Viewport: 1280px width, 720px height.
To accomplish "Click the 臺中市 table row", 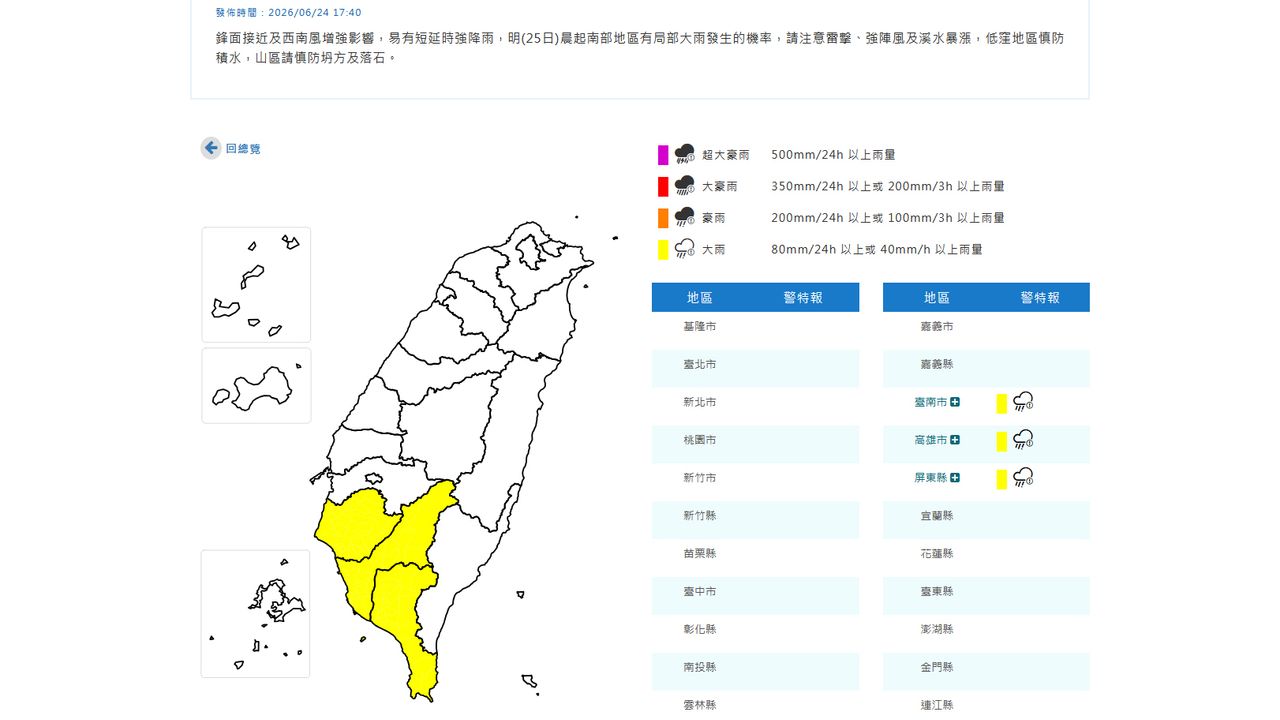I will point(755,596).
